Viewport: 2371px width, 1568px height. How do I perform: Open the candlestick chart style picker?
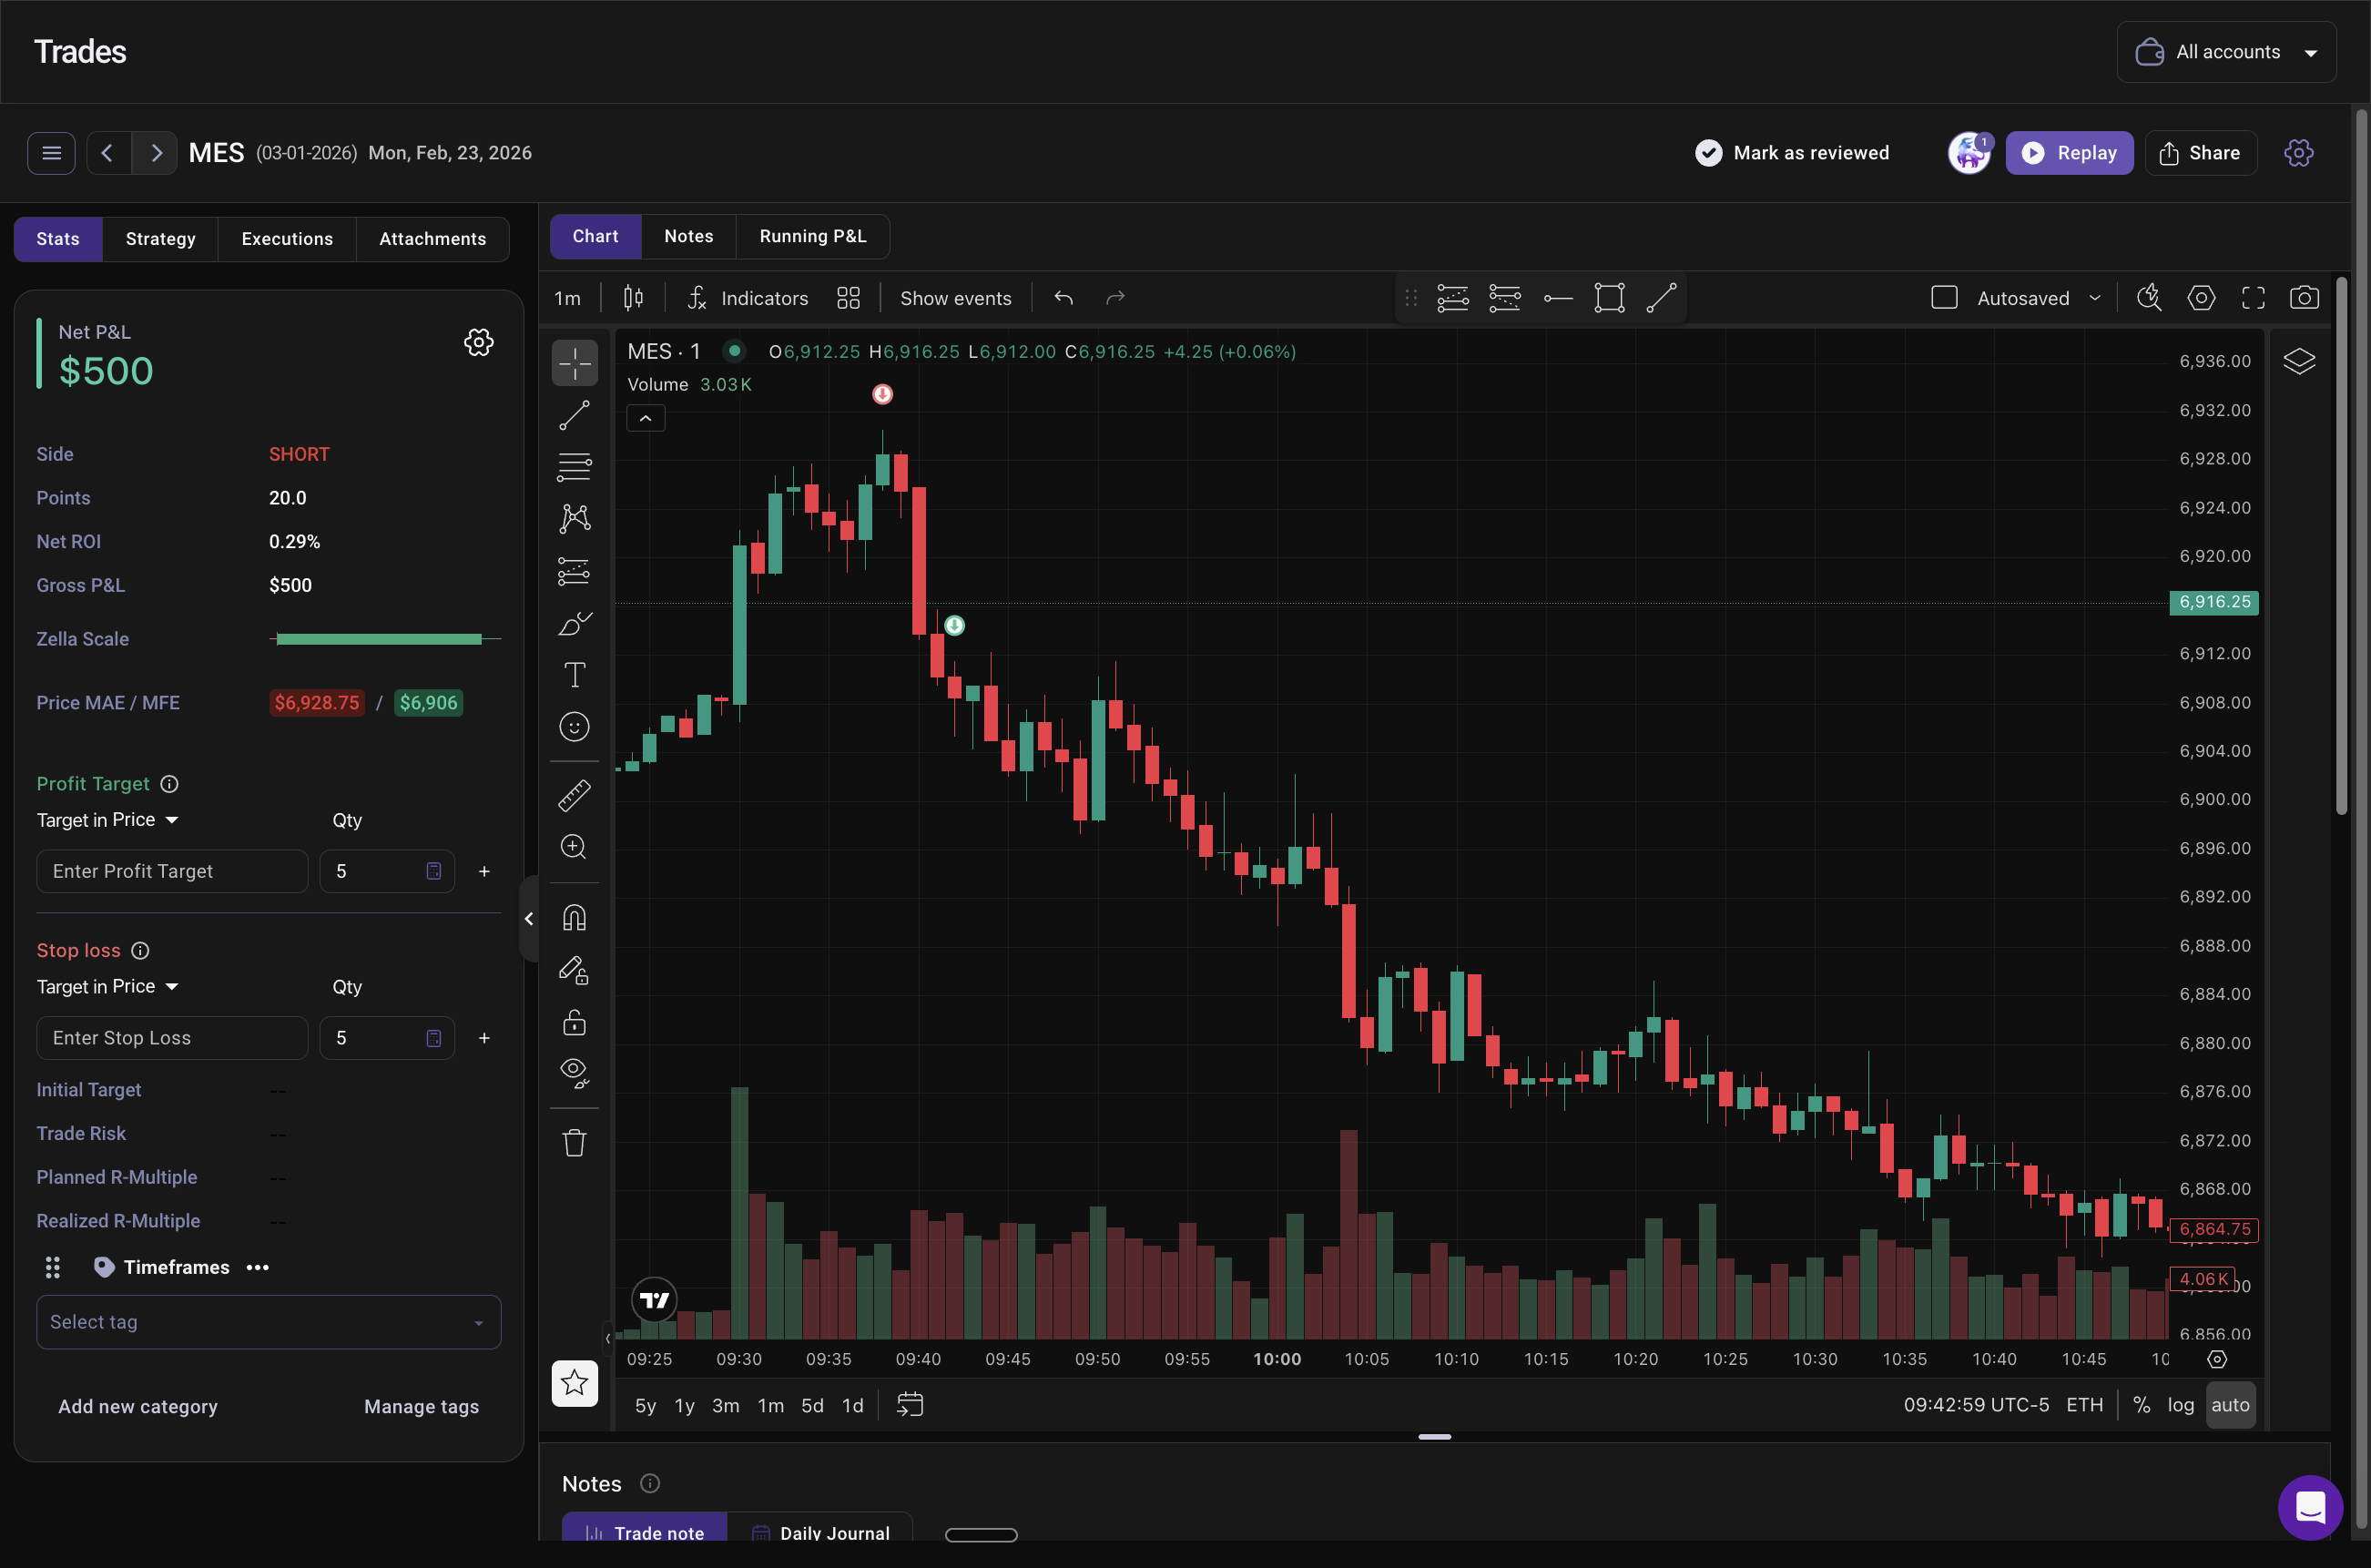(x=633, y=298)
